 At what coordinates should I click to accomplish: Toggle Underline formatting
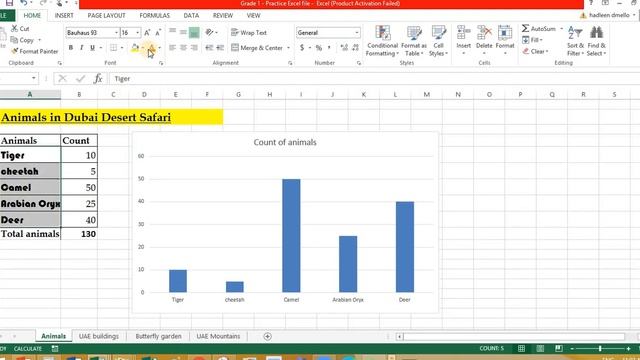point(93,48)
